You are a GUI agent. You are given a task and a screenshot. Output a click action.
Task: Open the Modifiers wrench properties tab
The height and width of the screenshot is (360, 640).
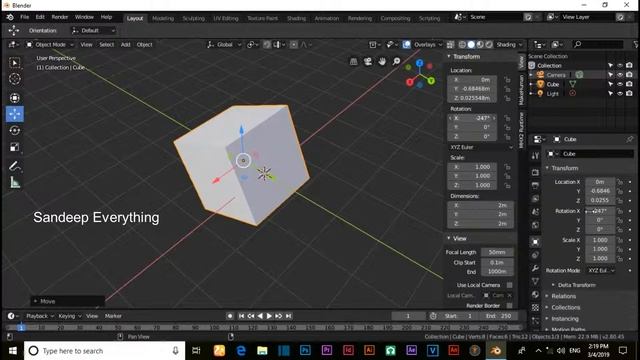pos(535,268)
